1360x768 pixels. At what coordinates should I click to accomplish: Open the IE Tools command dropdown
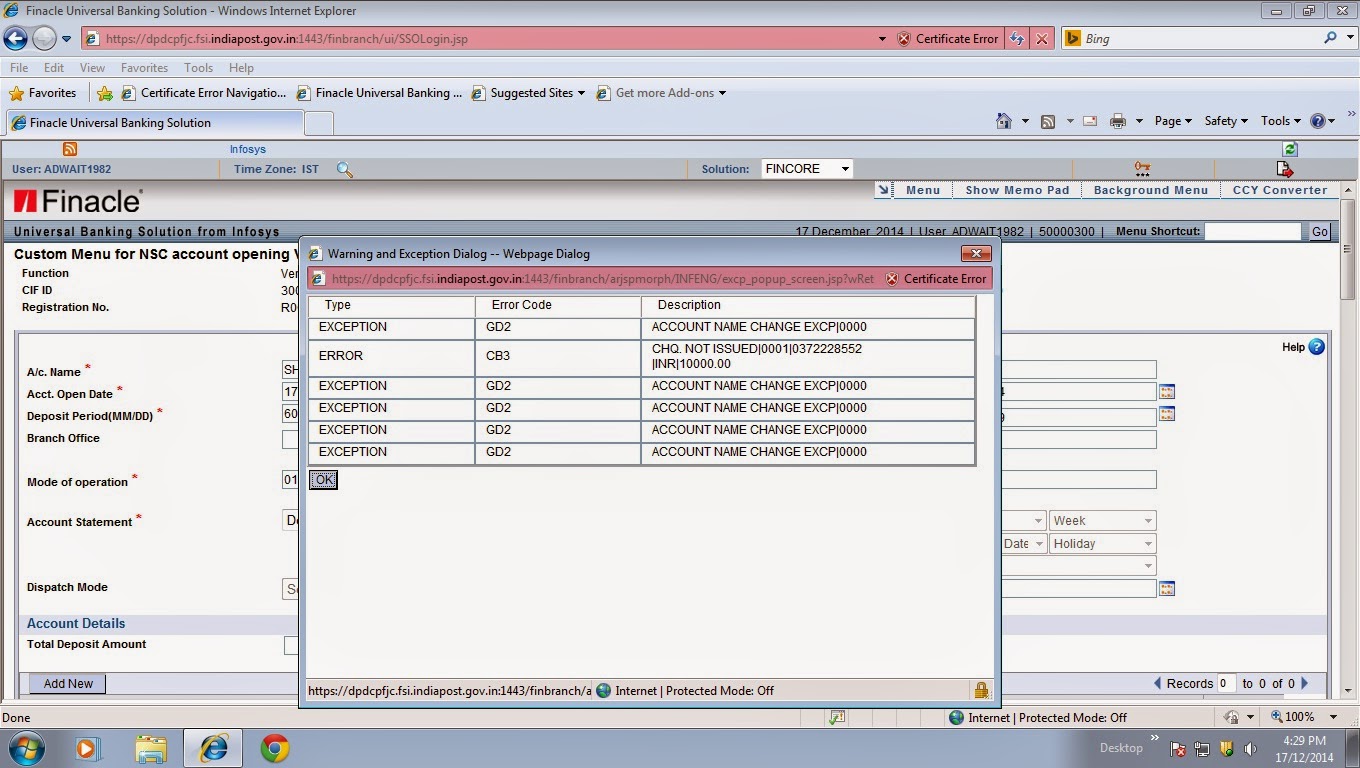(x=1280, y=121)
